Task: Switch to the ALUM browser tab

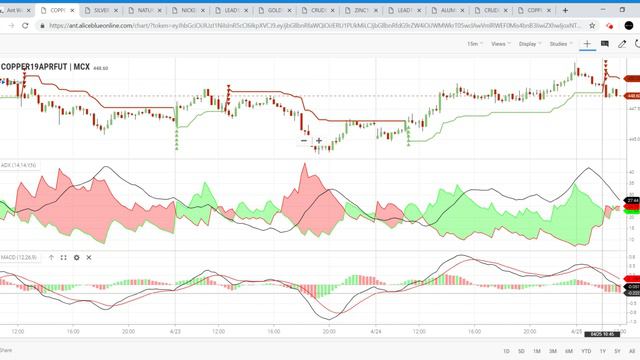Action: pyautogui.click(x=448, y=10)
